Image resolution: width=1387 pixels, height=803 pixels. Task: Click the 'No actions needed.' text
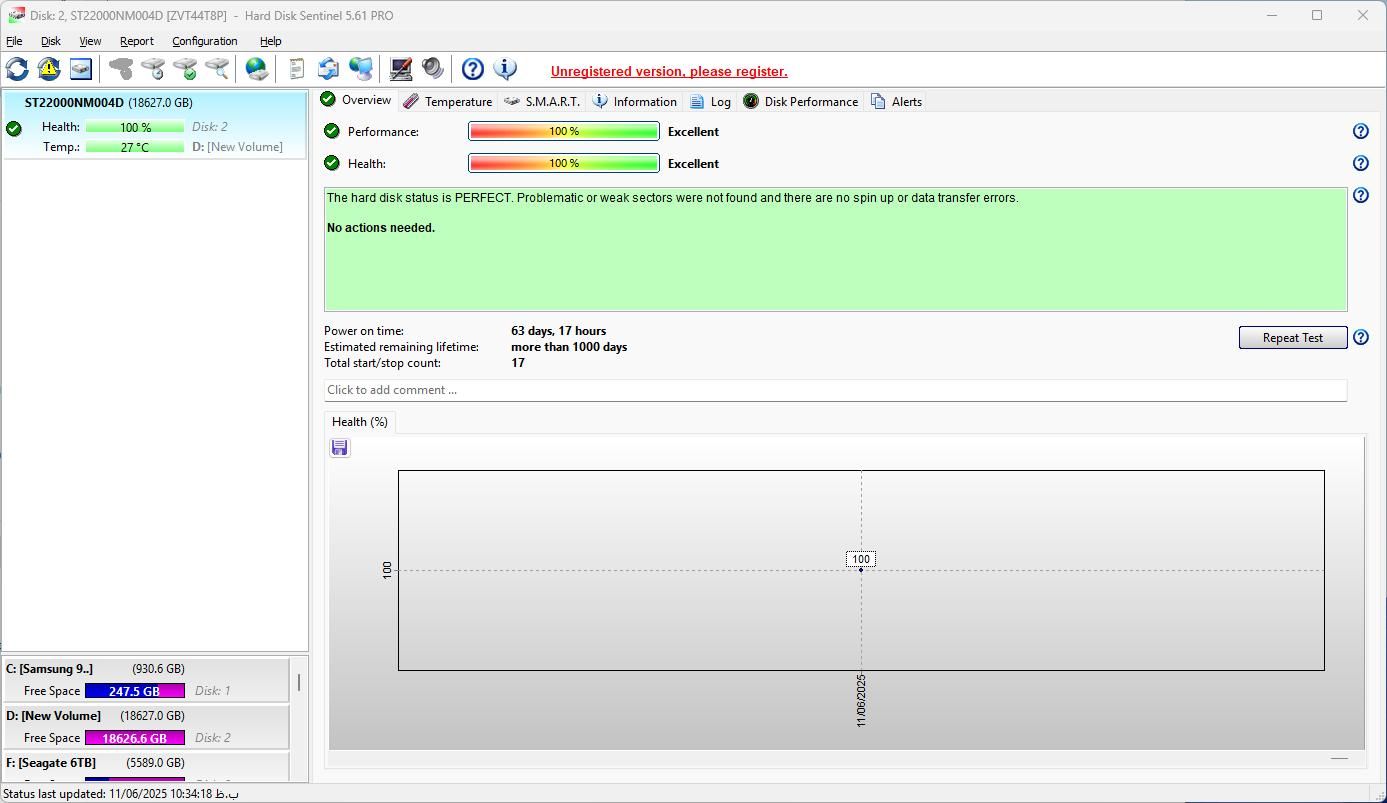(x=381, y=228)
